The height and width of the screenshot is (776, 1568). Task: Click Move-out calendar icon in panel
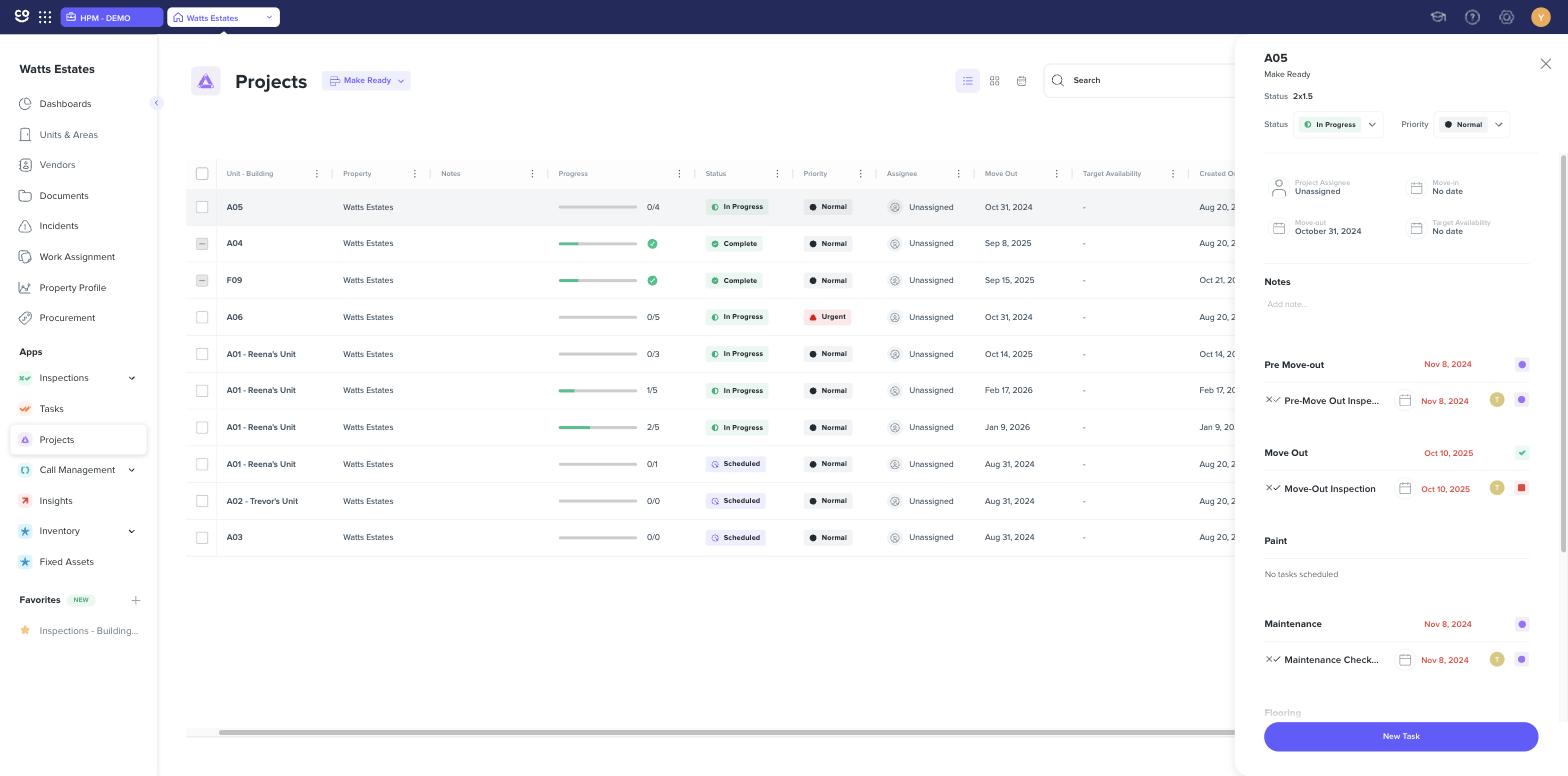[1278, 228]
